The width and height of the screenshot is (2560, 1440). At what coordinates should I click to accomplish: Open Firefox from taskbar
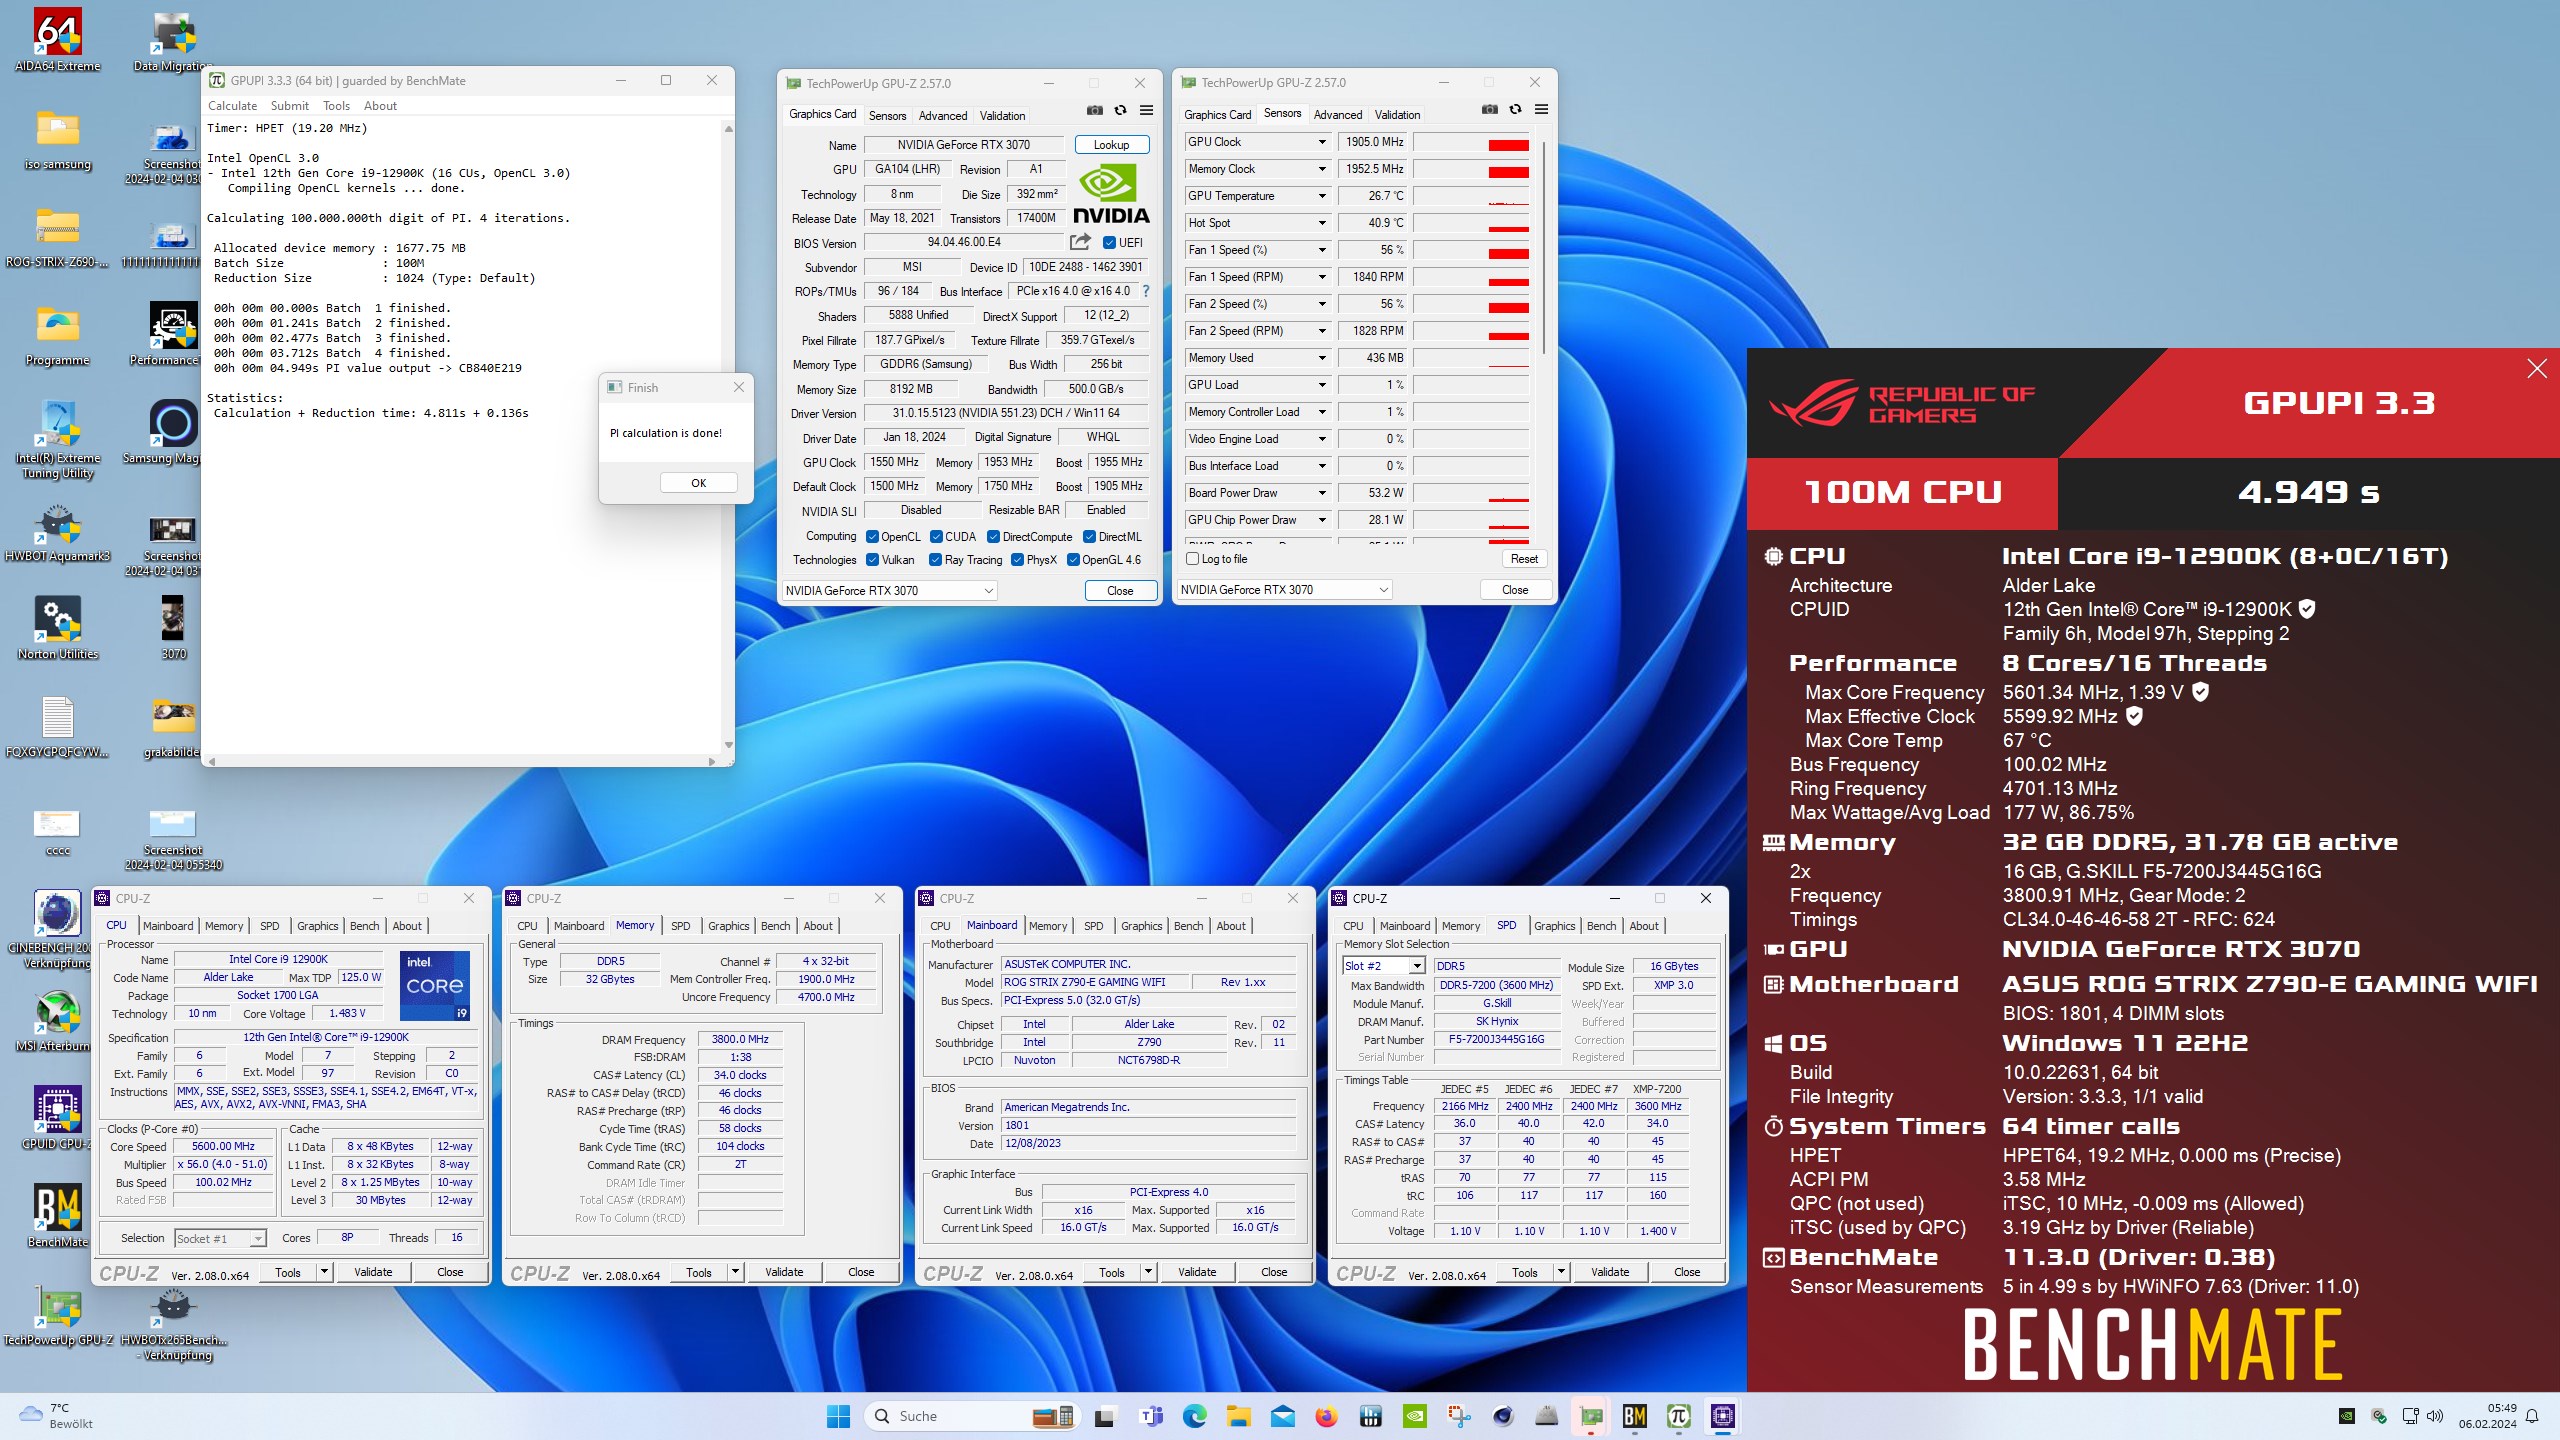tap(1326, 1416)
